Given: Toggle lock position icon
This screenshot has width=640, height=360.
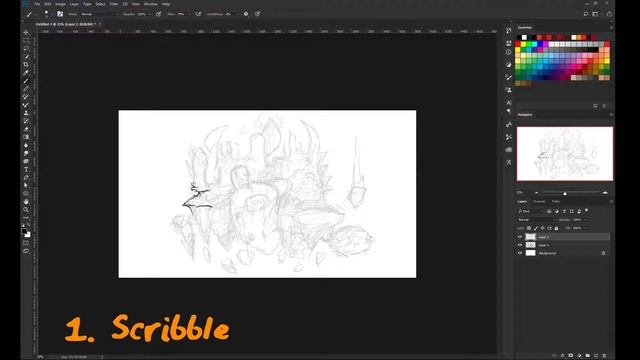Looking at the screenshot, I should click(x=542, y=228).
